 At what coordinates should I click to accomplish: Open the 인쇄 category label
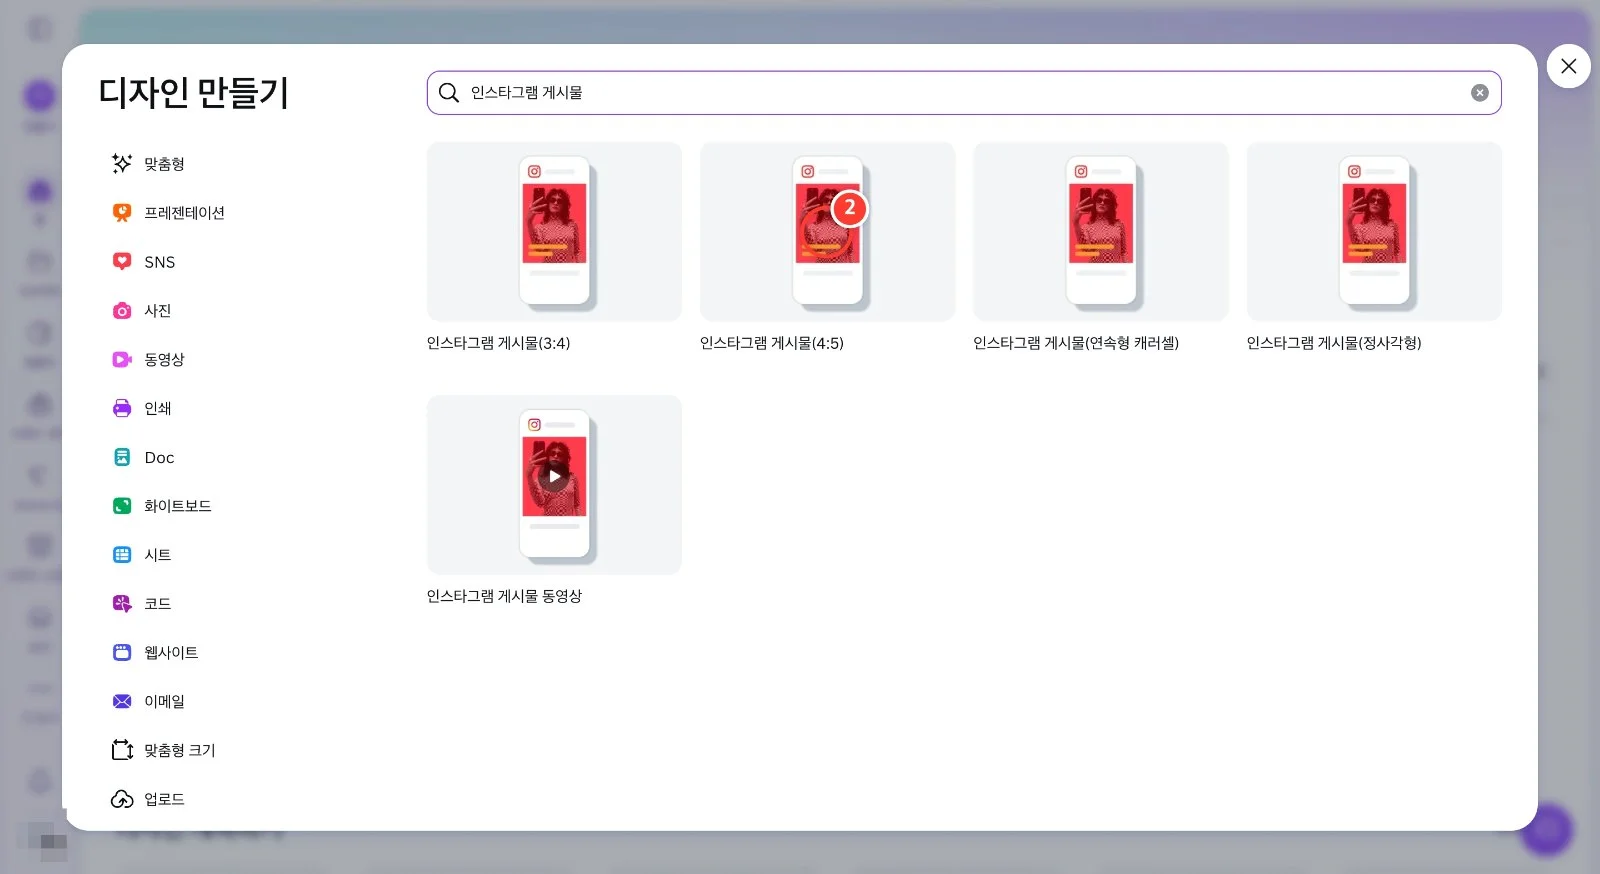(x=157, y=408)
